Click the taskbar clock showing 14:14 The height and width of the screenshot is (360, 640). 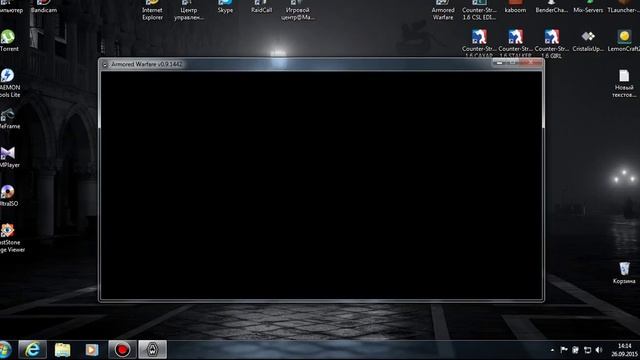(x=624, y=350)
